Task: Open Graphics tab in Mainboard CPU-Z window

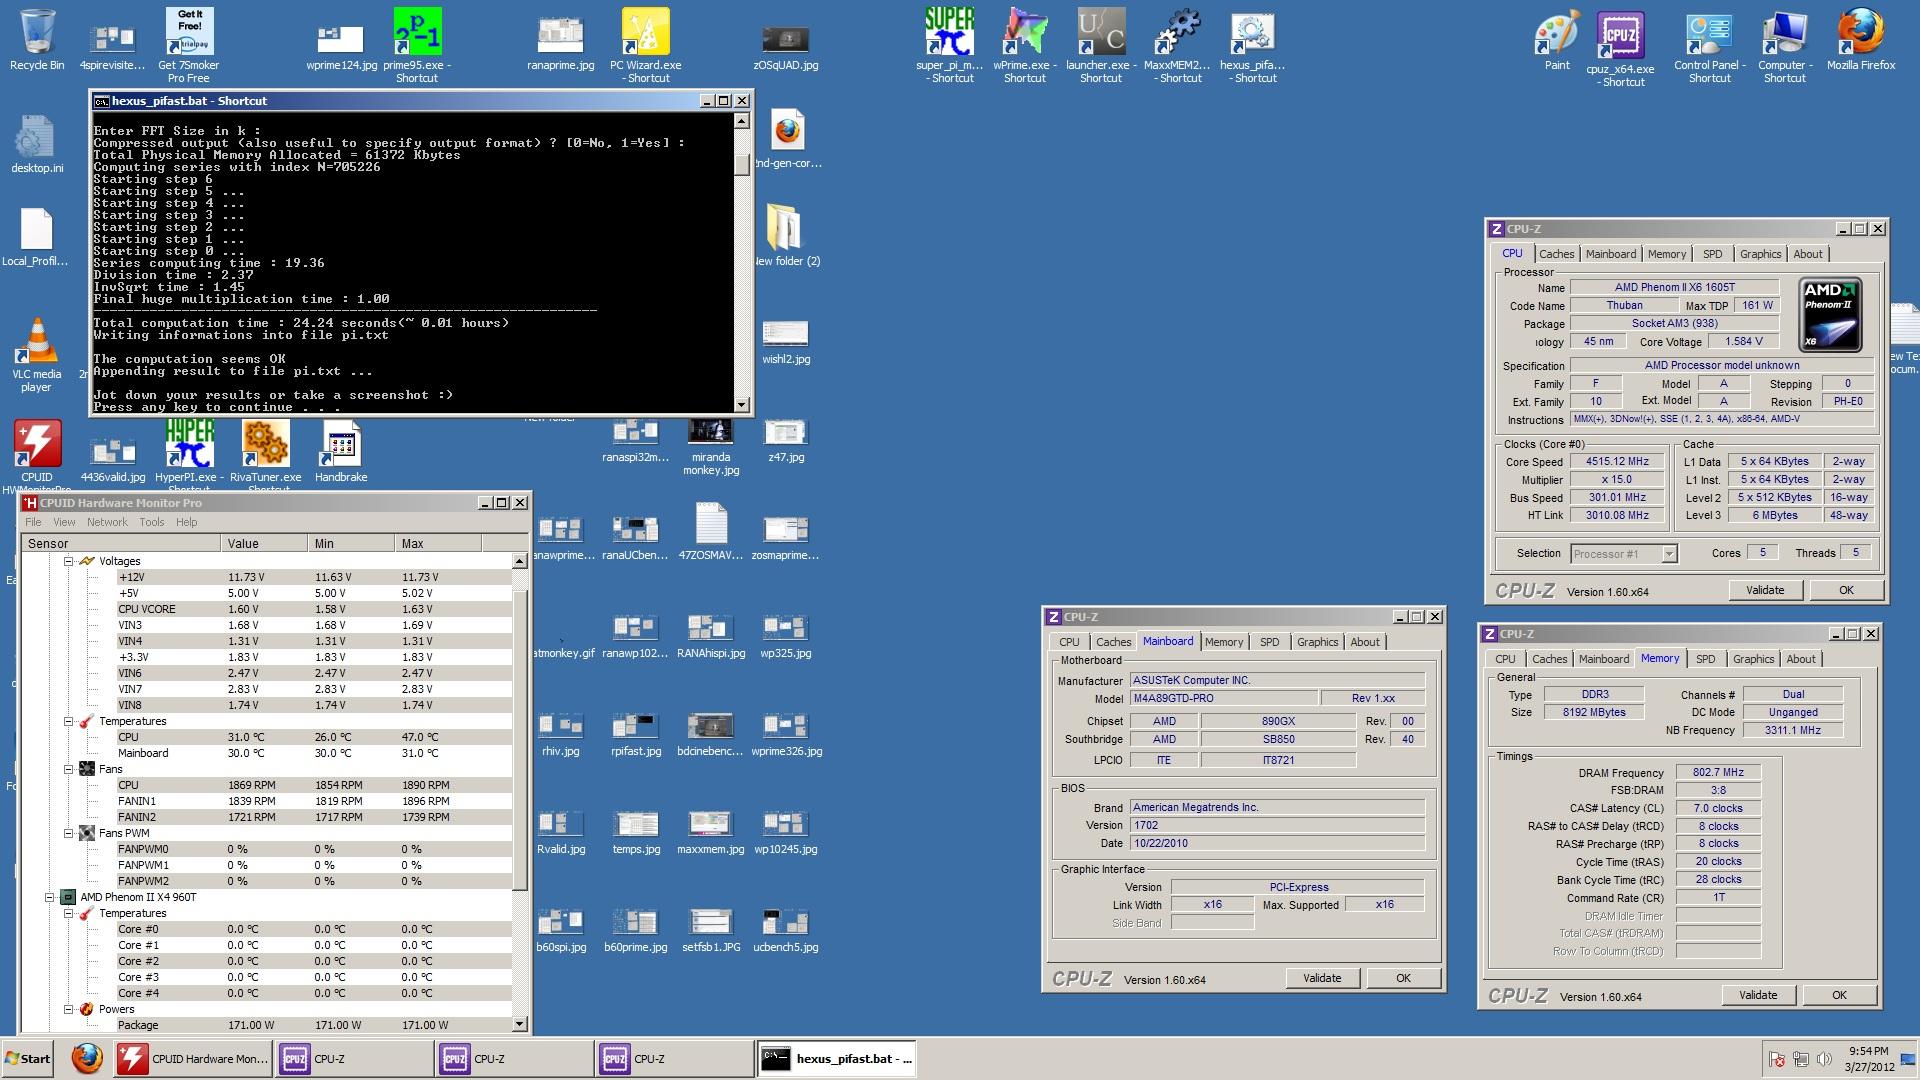Action: (1317, 642)
